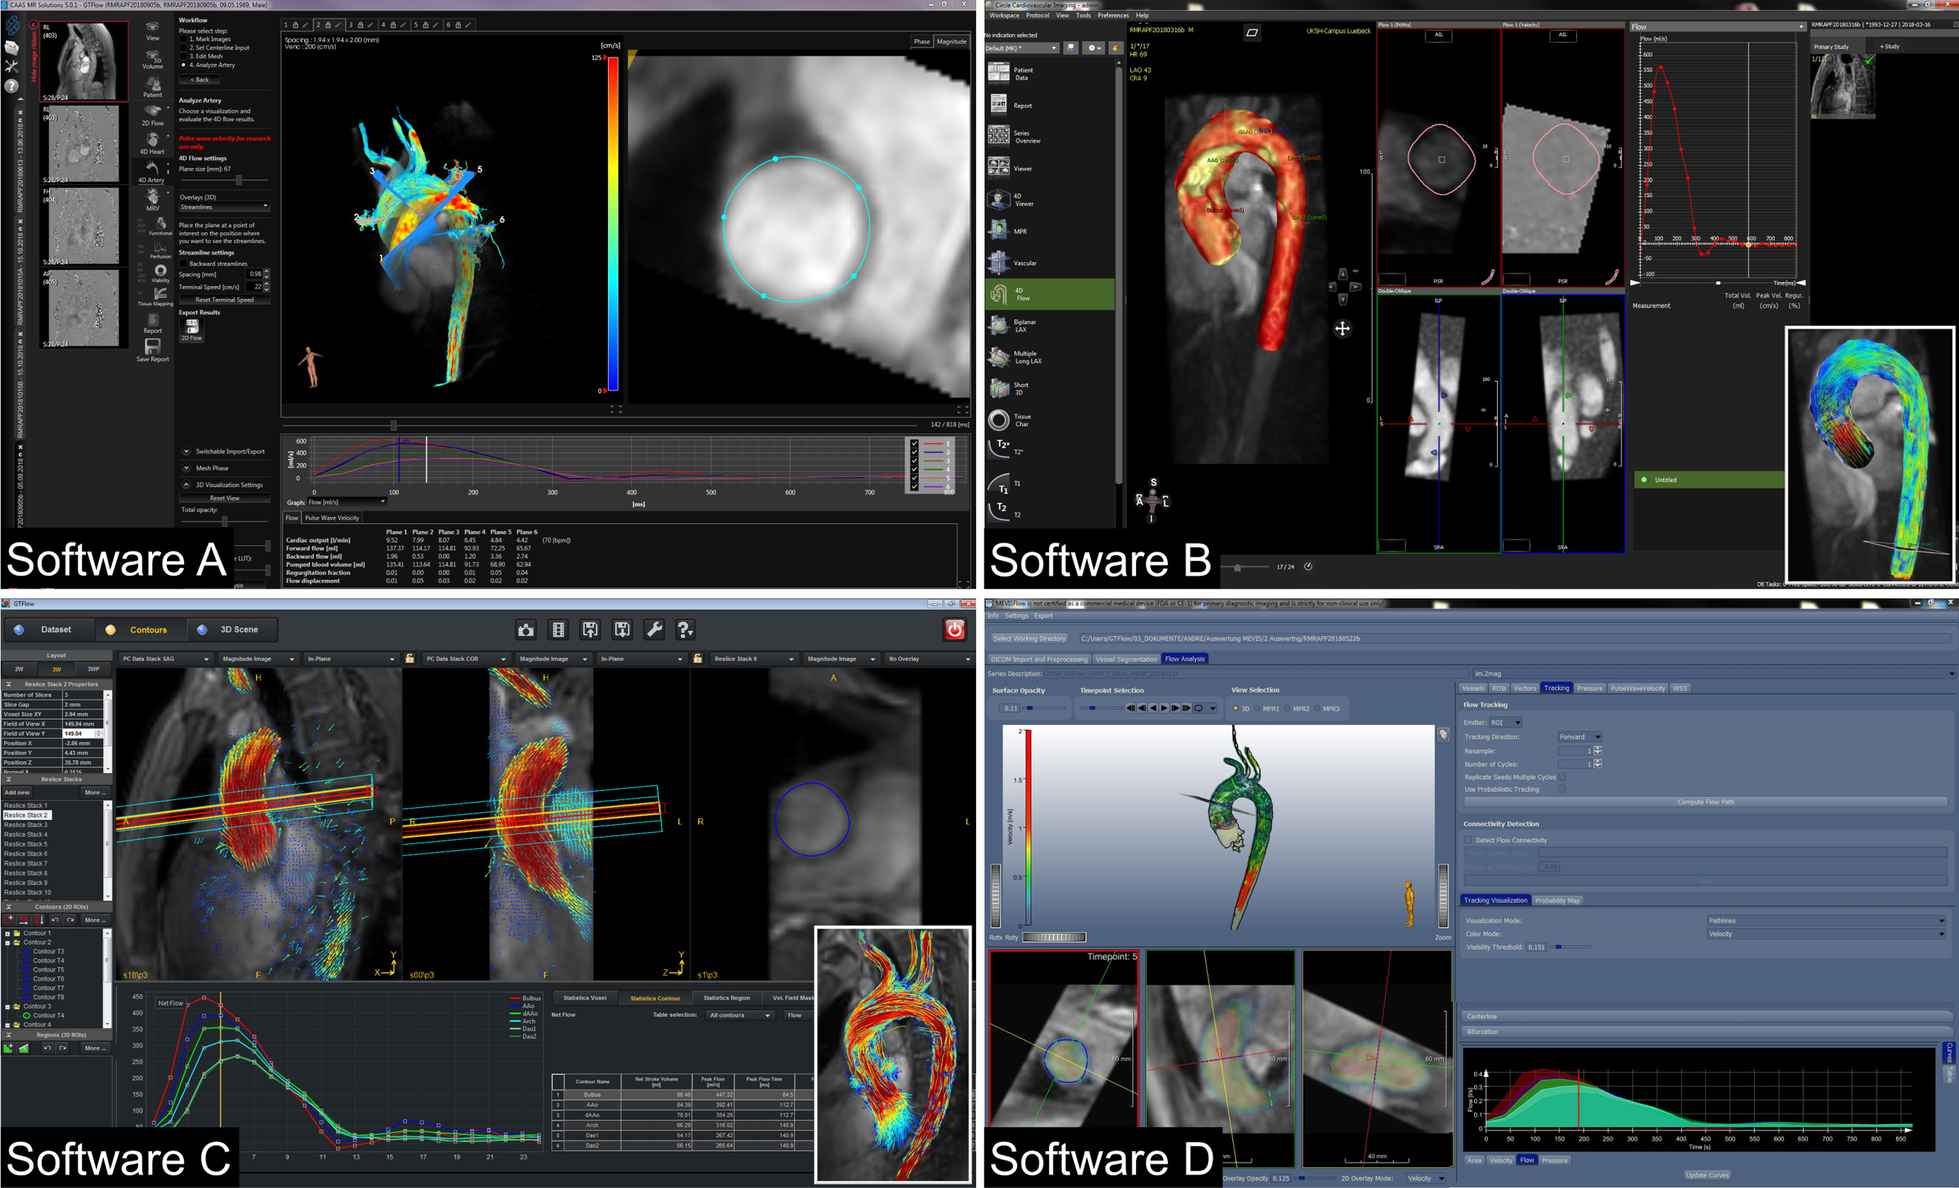Image resolution: width=1959 pixels, height=1188 pixels.
Task: Open the 4D Flow module in Software B
Action: tap(1050, 293)
